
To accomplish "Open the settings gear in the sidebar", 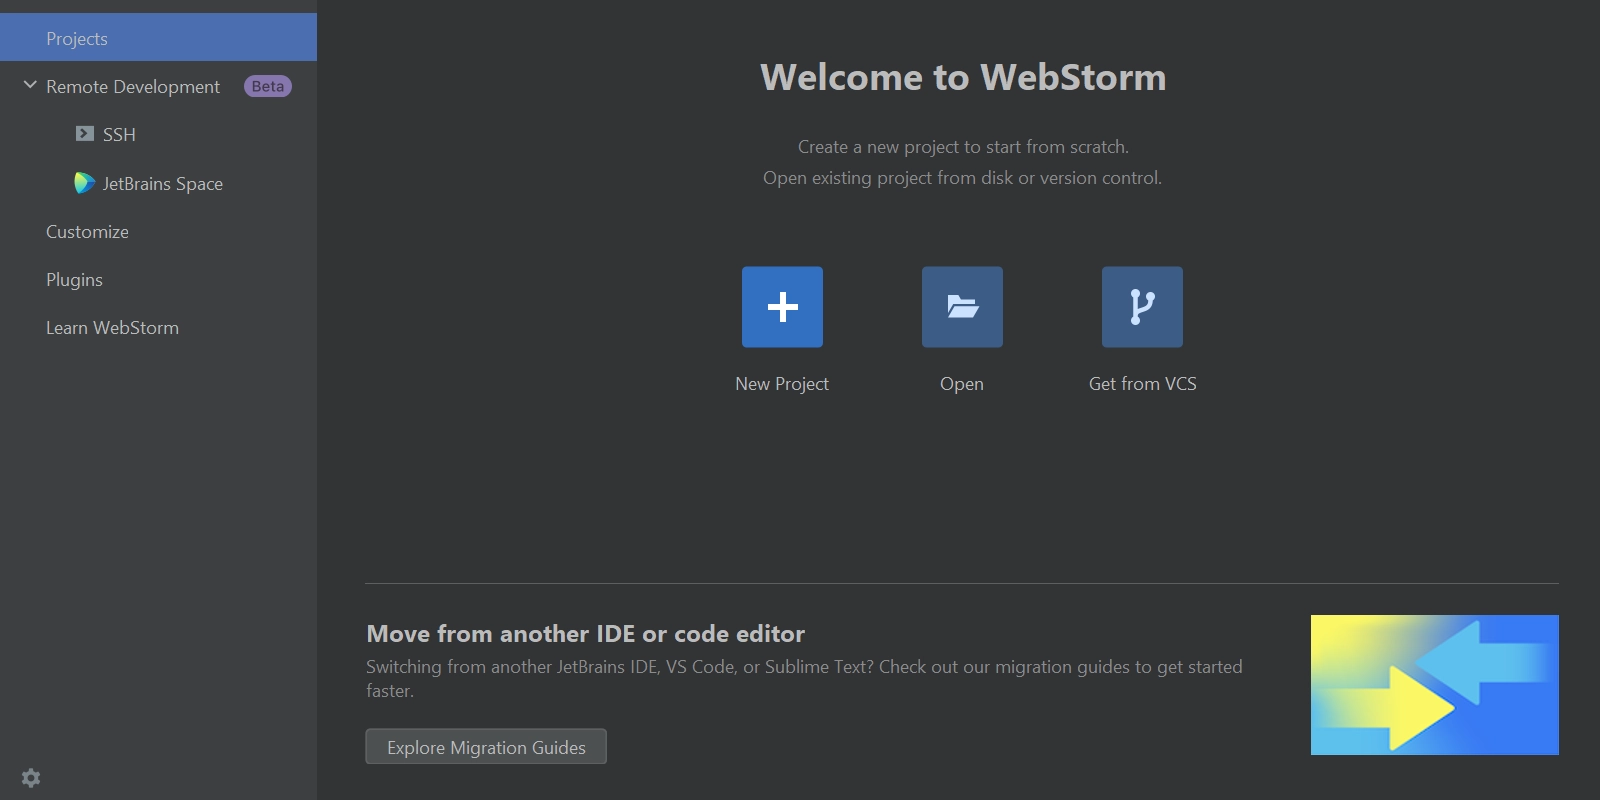I will tap(31, 778).
